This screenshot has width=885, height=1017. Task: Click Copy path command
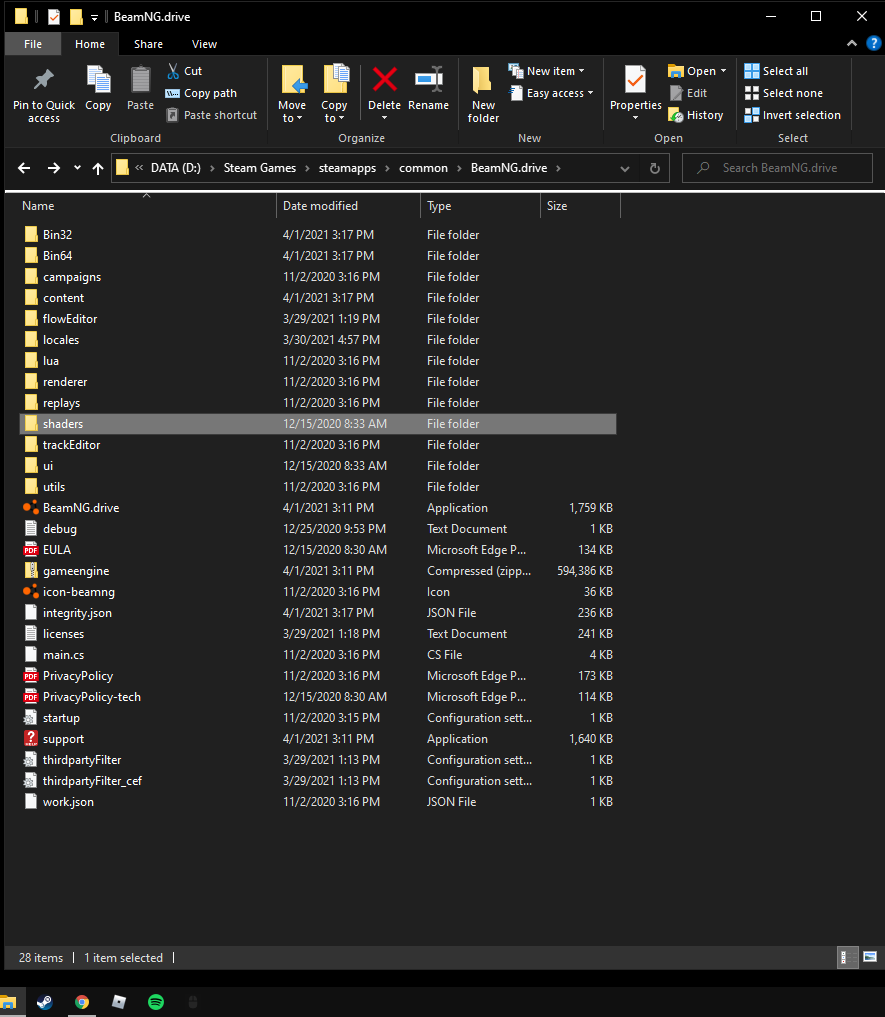pyautogui.click(x=201, y=93)
